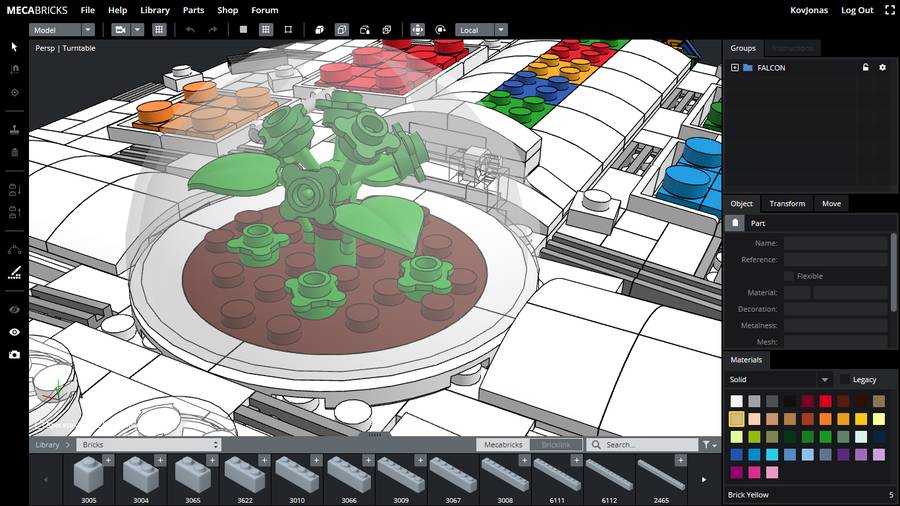The image size is (900, 506).
Task: Open the Model mode dropdown
Action: click(61, 30)
